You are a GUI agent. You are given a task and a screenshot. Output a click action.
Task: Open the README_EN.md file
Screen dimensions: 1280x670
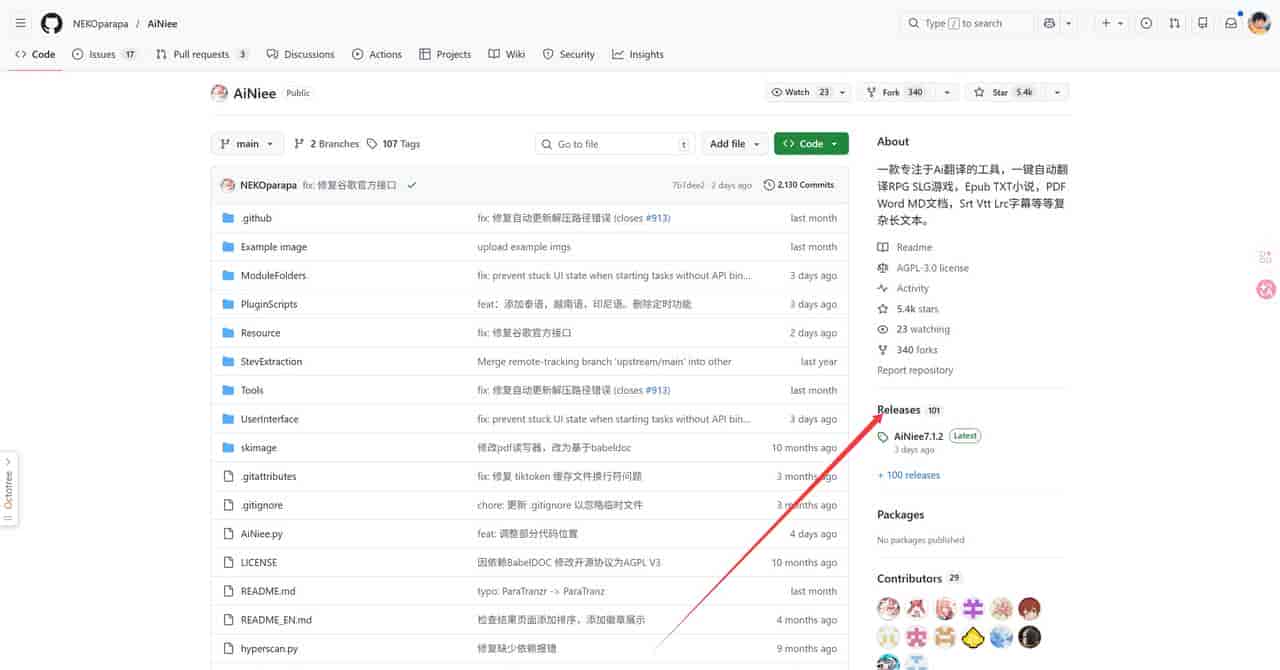[276, 620]
